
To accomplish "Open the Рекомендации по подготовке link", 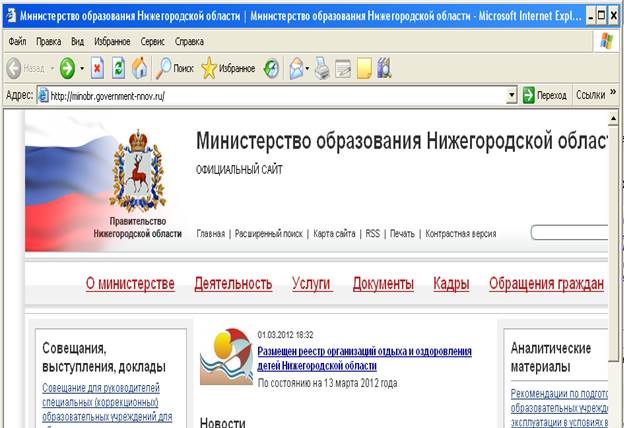I will [559, 408].
